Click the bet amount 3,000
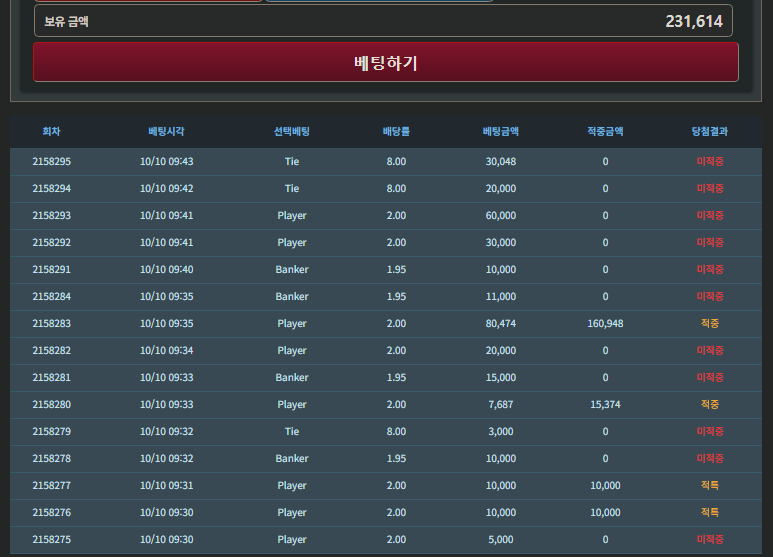The width and height of the screenshot is (773, 557). coord(501,432)
